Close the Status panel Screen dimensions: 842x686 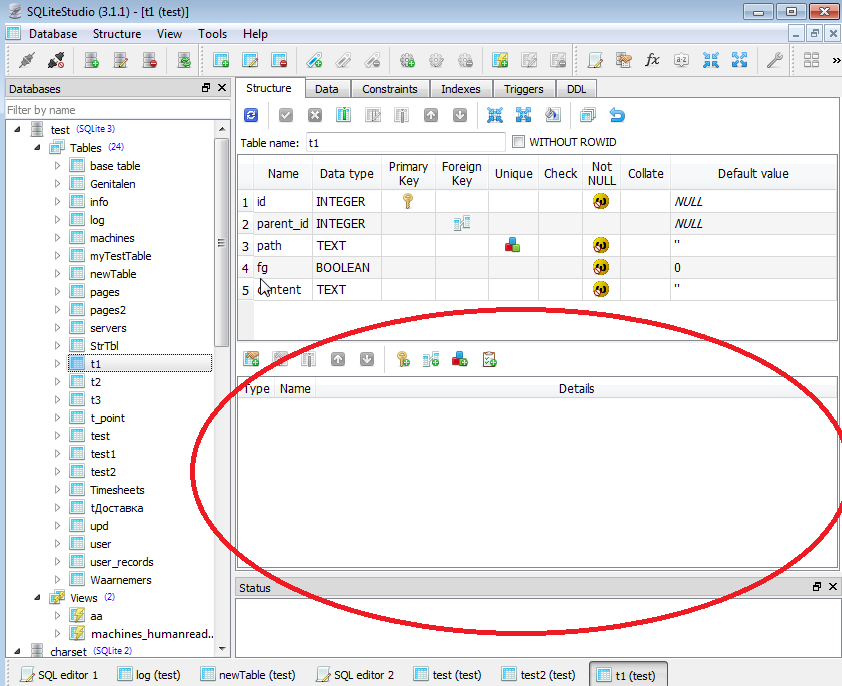coord(832,587)
